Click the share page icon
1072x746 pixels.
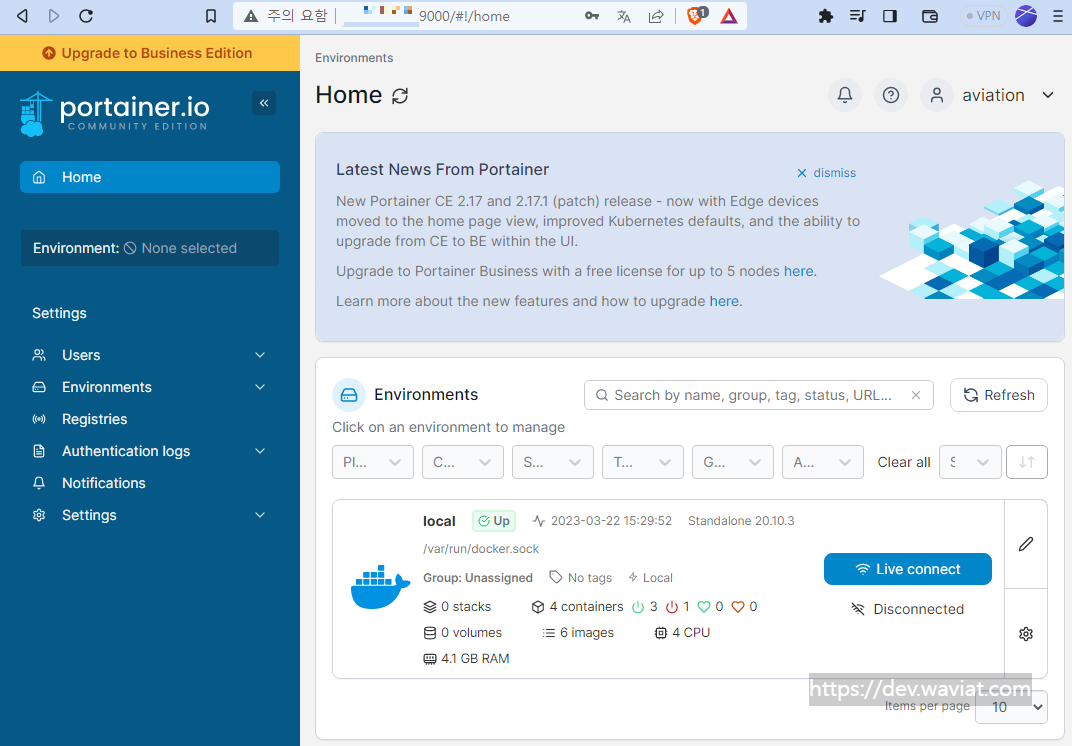click(x=656, y=16)
